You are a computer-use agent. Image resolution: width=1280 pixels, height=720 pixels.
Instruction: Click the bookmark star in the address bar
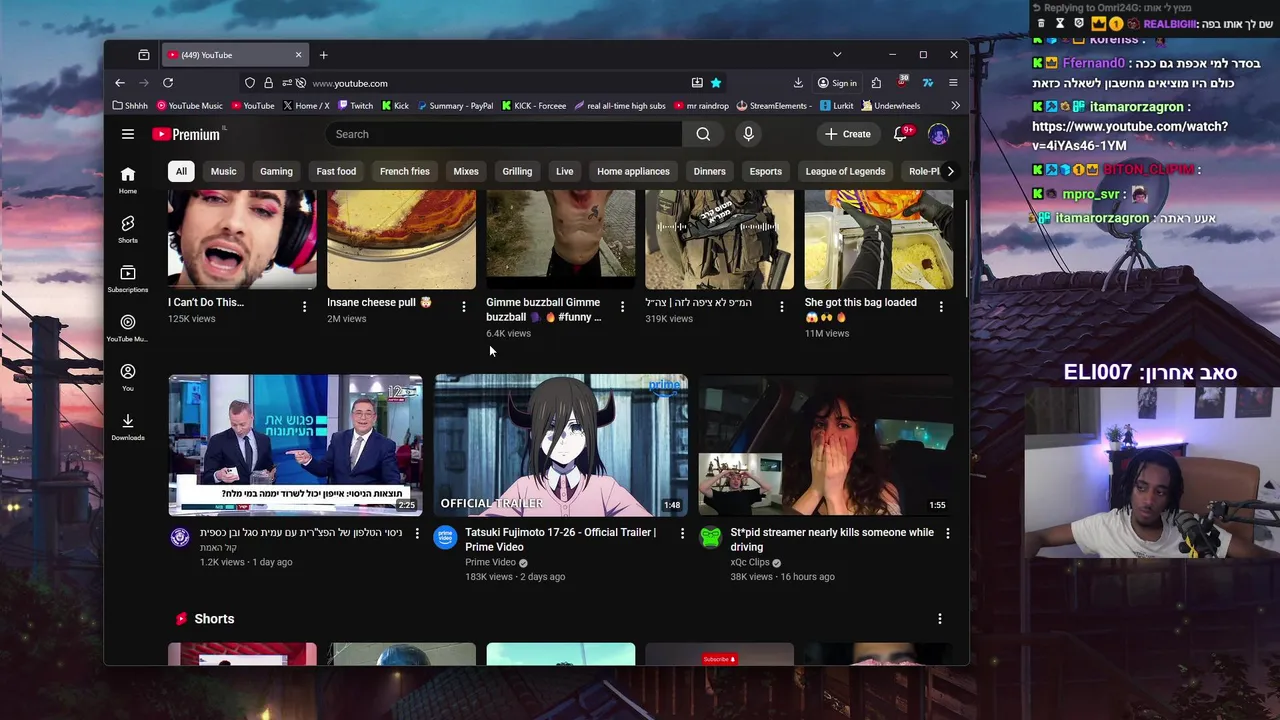[x=716, y=83]
